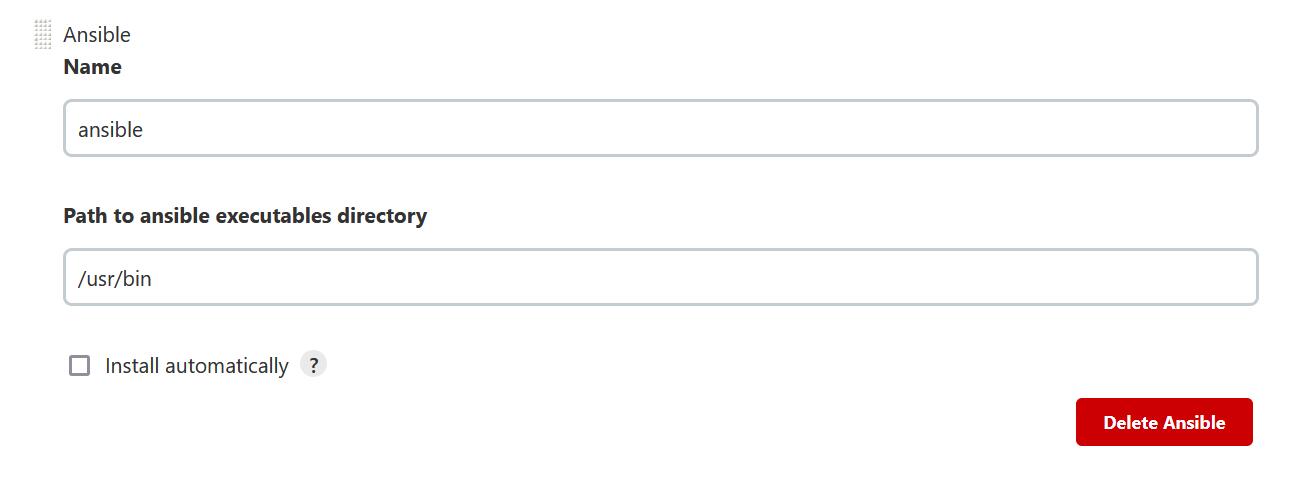Click into the field containing 'ansible'
The image size is (1300, 481).
click(x=660, y=128)
